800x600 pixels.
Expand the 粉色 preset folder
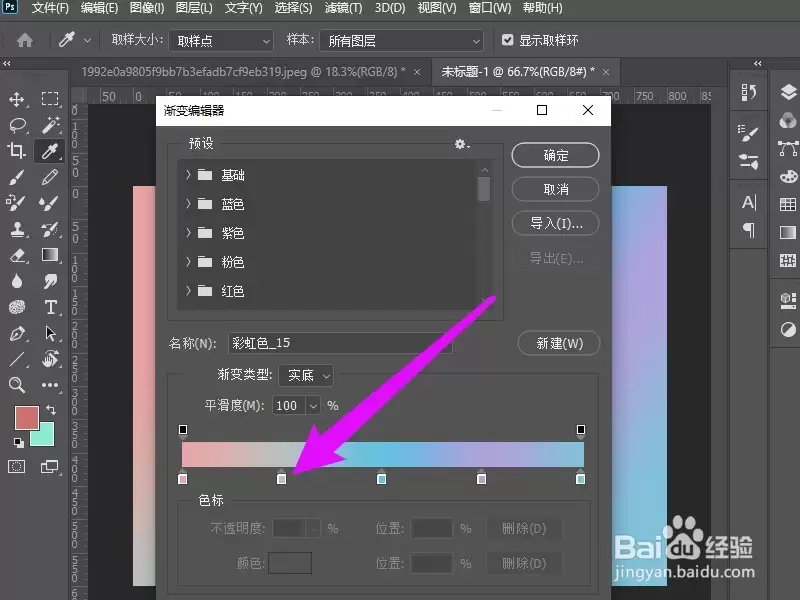coord(188,262)
